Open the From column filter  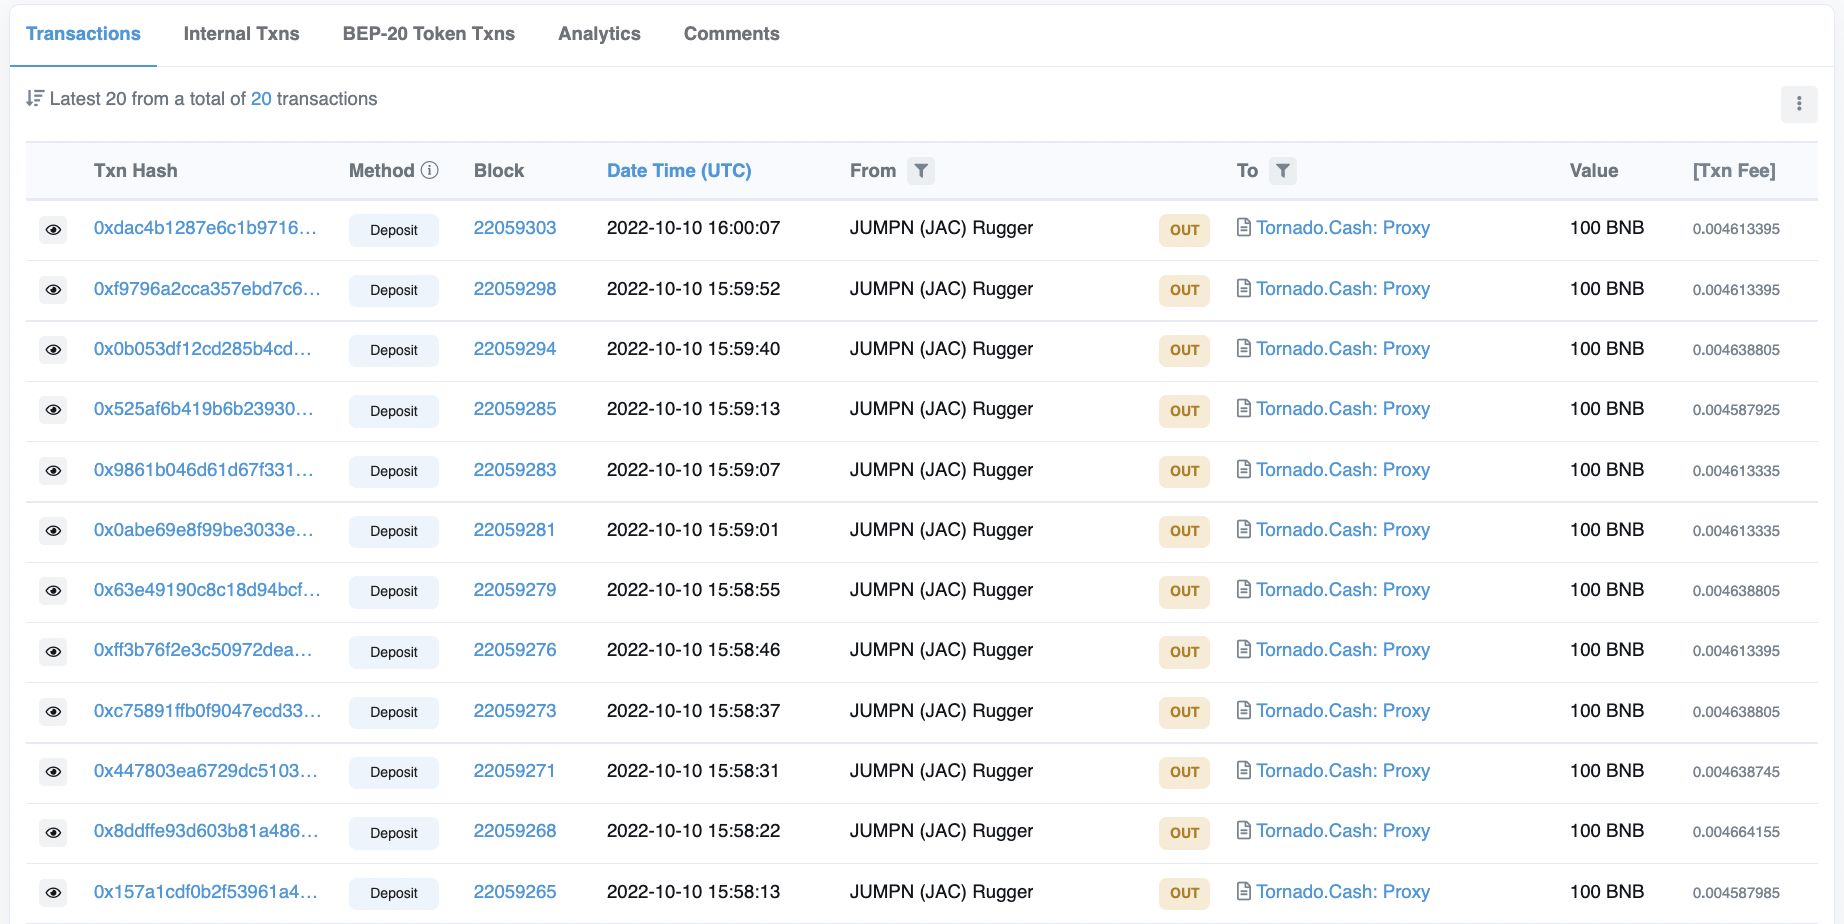[x=921, y=171]
